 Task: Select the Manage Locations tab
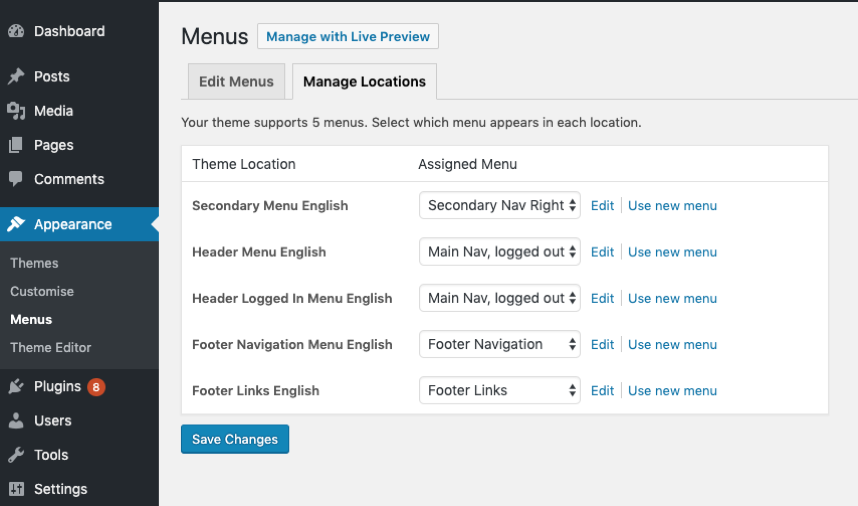(x=364, y=82)
